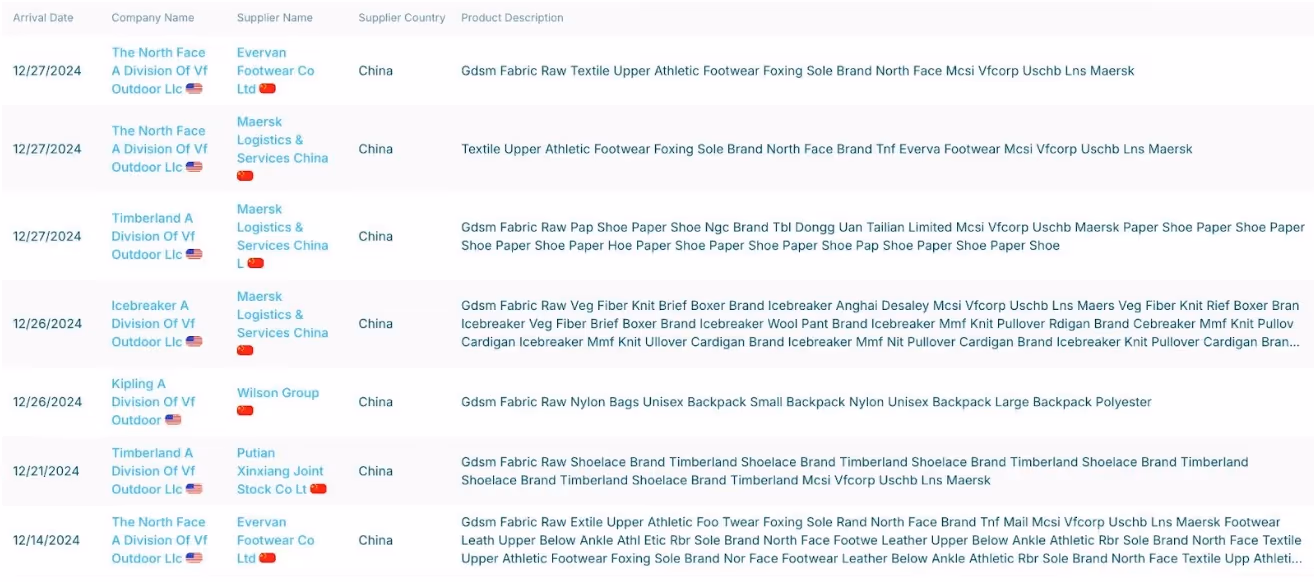Image resolution: width=1314 pixels, height=582 pixels.
Task: Open The North Face company in the 12/14/2024 row
Action: tap(159, 540)
